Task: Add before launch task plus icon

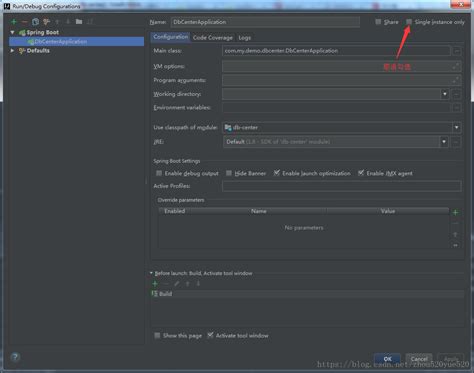Action: pyautogui.click(x=155, y=284)
